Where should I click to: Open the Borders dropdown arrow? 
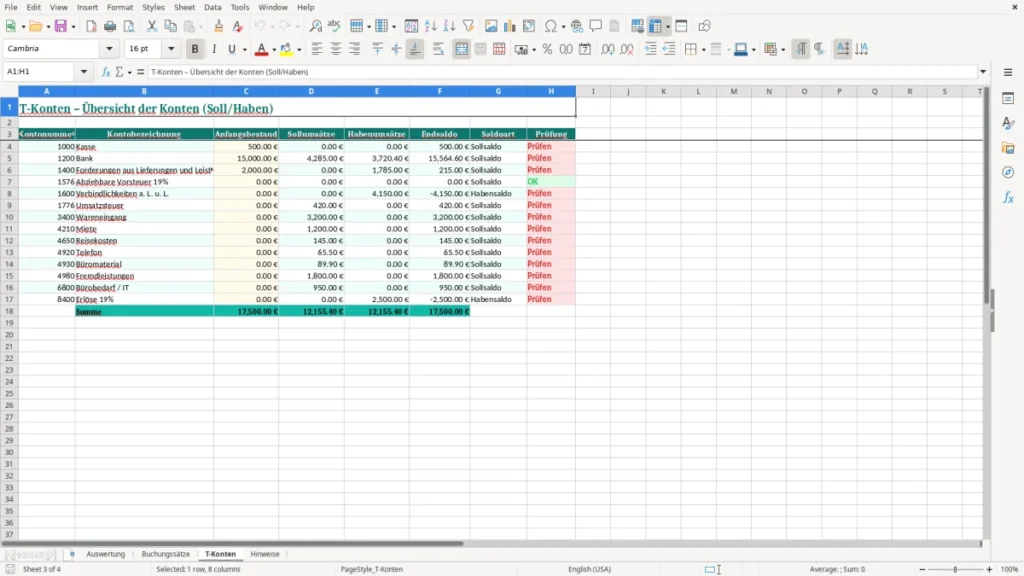(703, 50)
